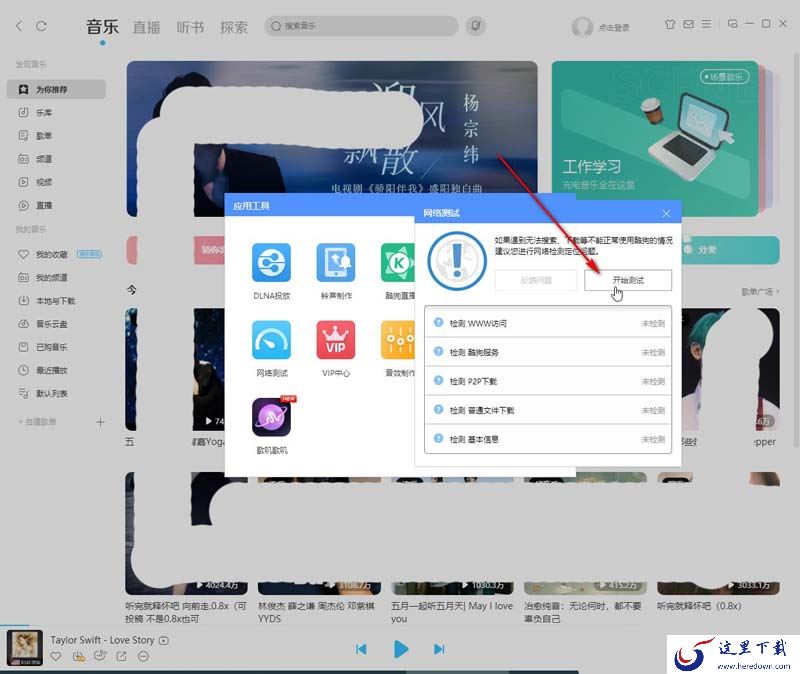Open the MV icon beside Love Story
The width and height of the screenshot is (800, 674).
pos(164,640)
